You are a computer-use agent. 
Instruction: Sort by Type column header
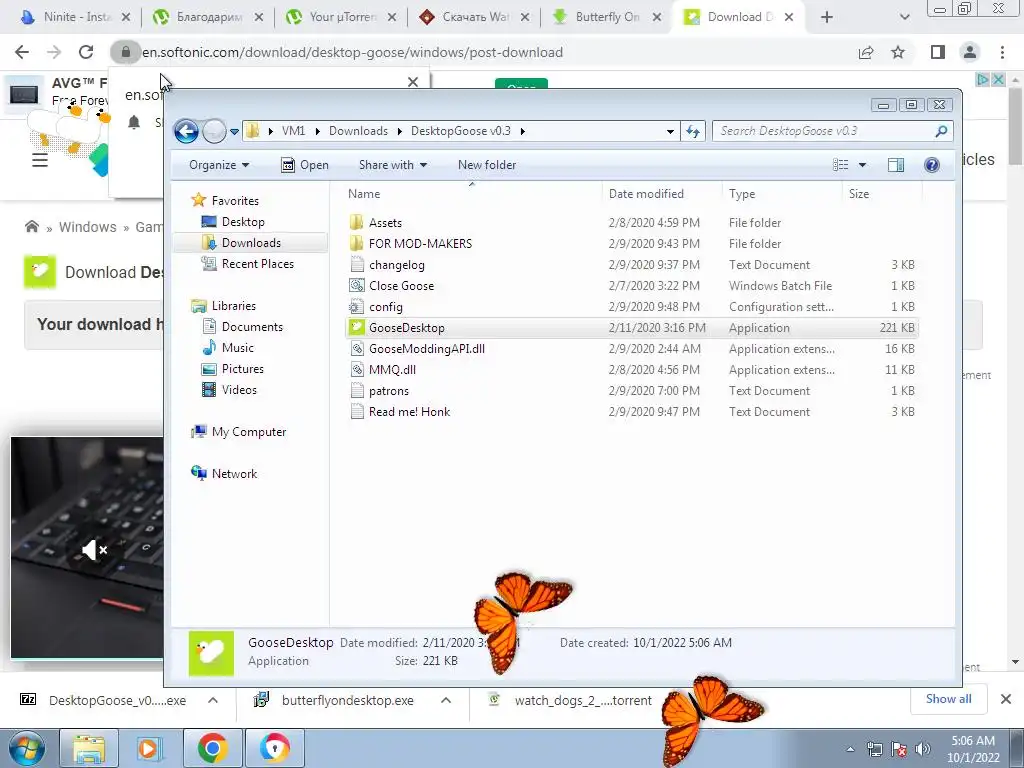782,194
